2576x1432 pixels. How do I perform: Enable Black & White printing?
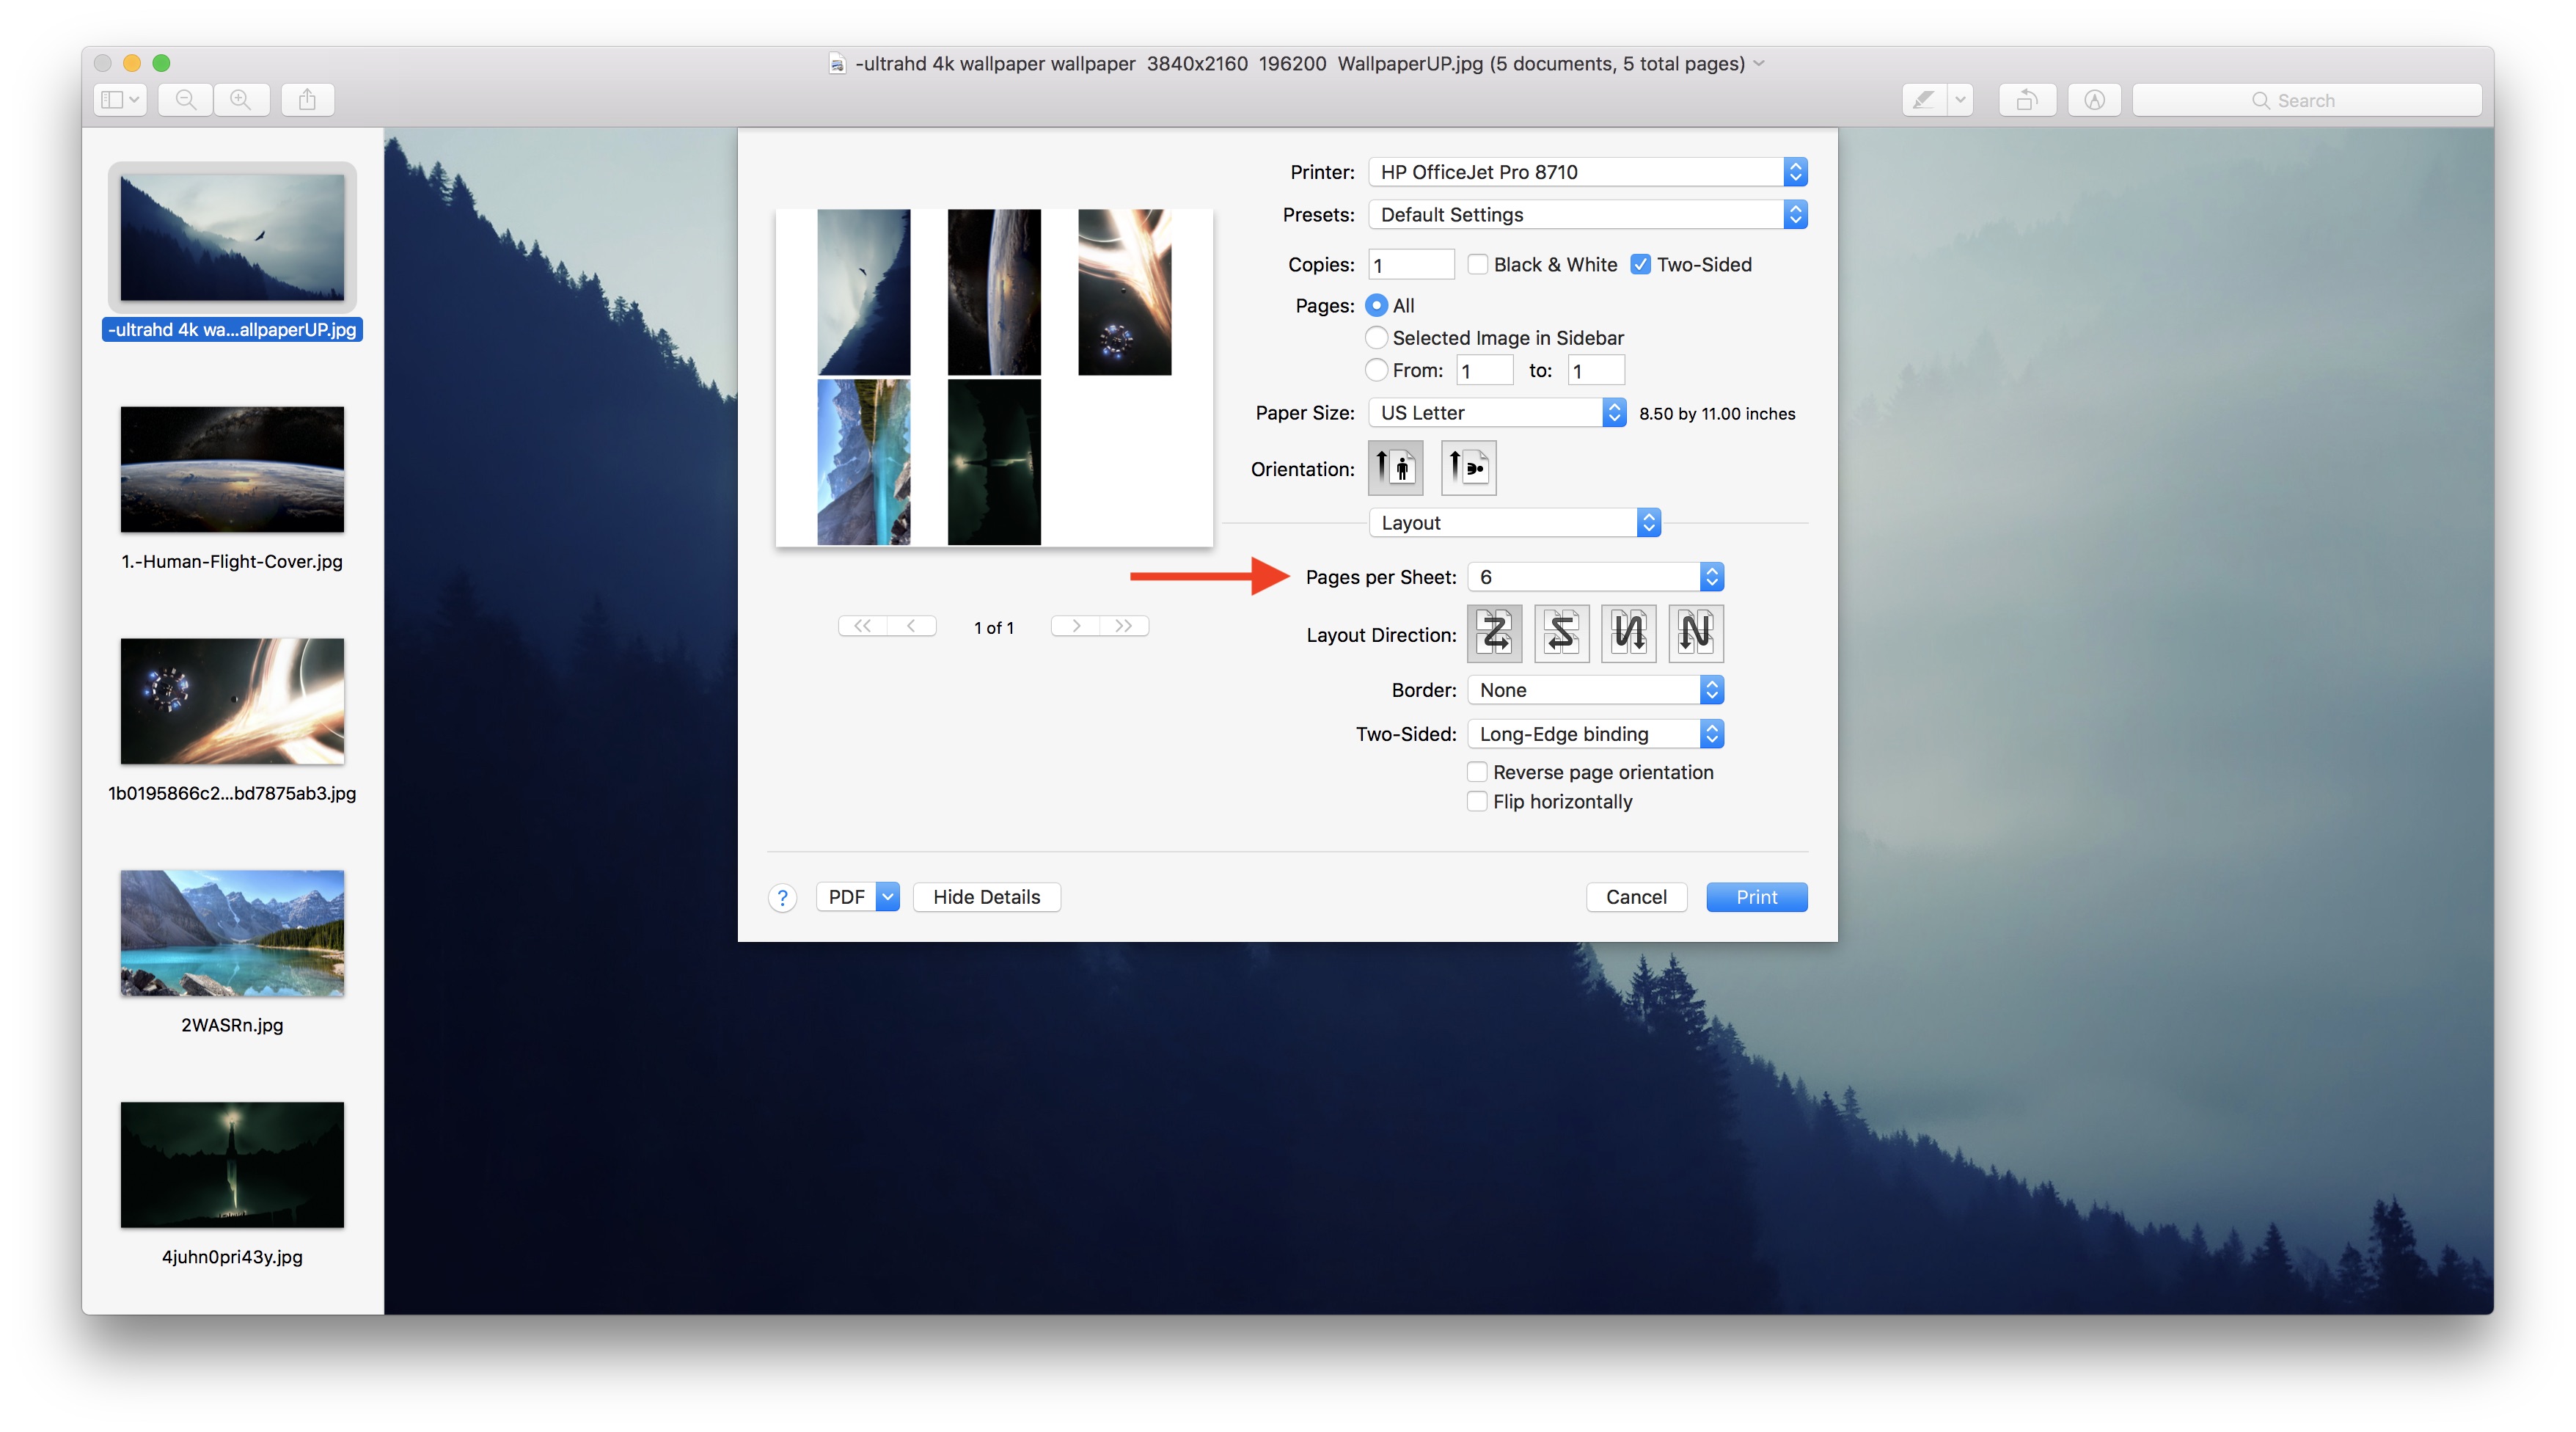coord(1478,264)
